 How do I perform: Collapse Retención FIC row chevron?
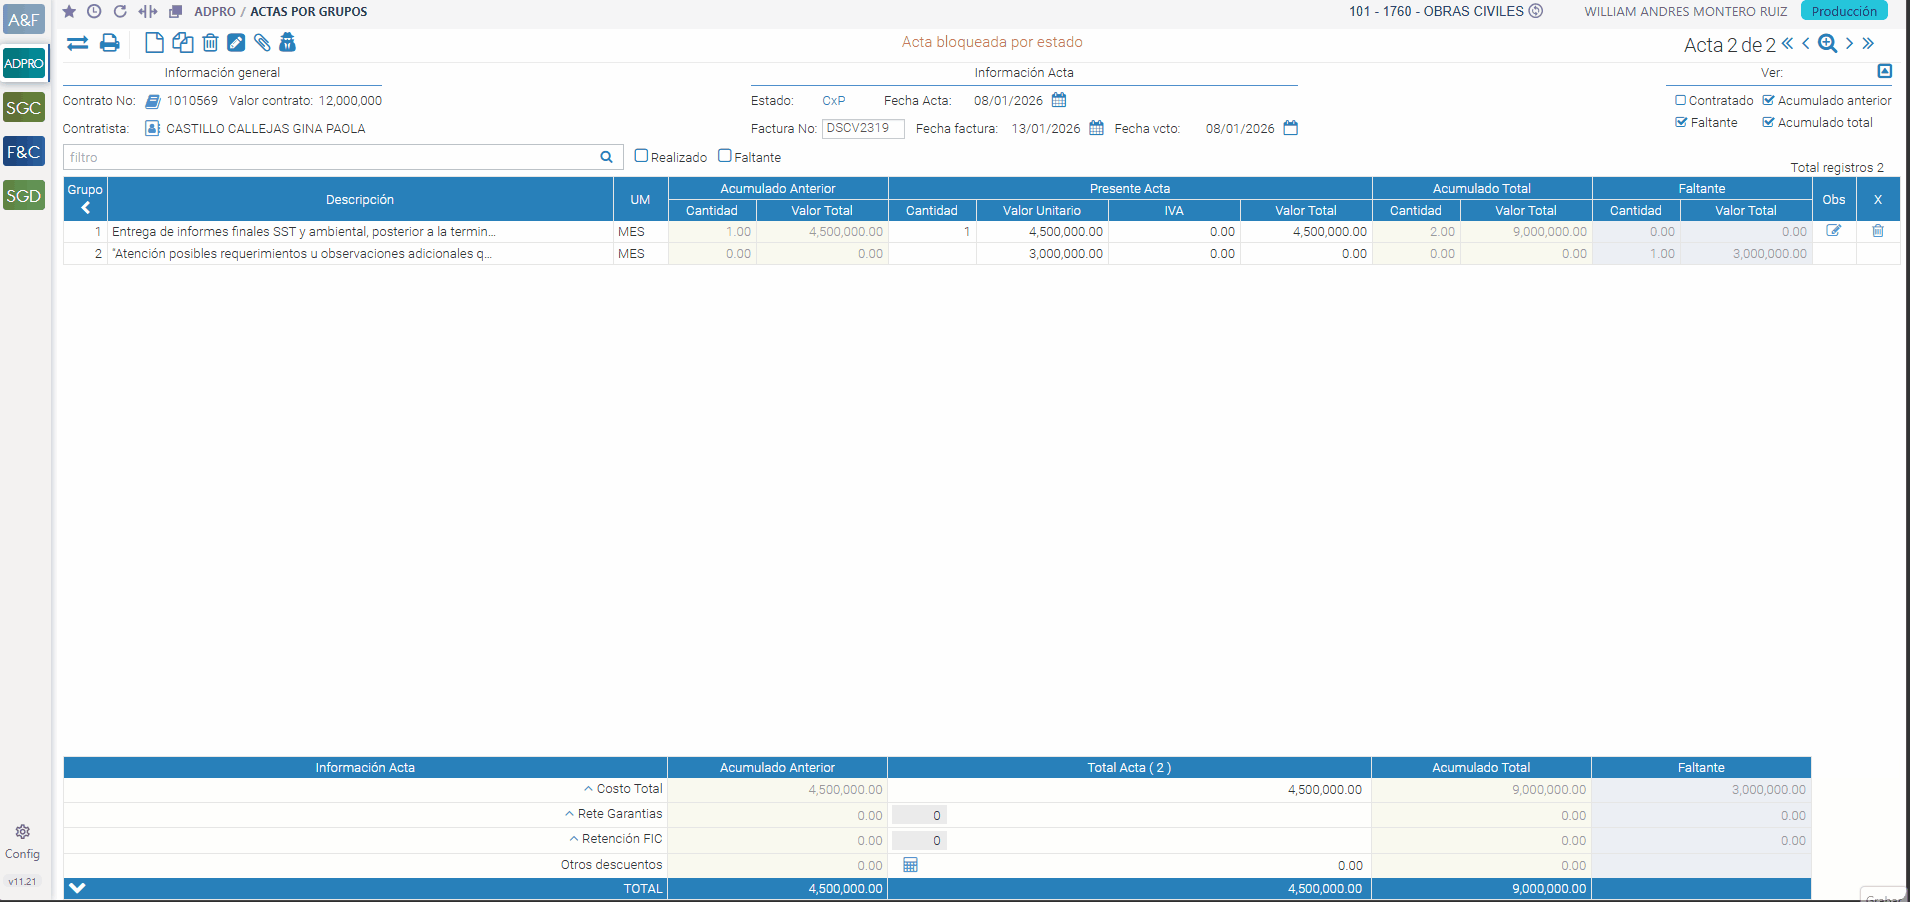click(x=574, y=839)
